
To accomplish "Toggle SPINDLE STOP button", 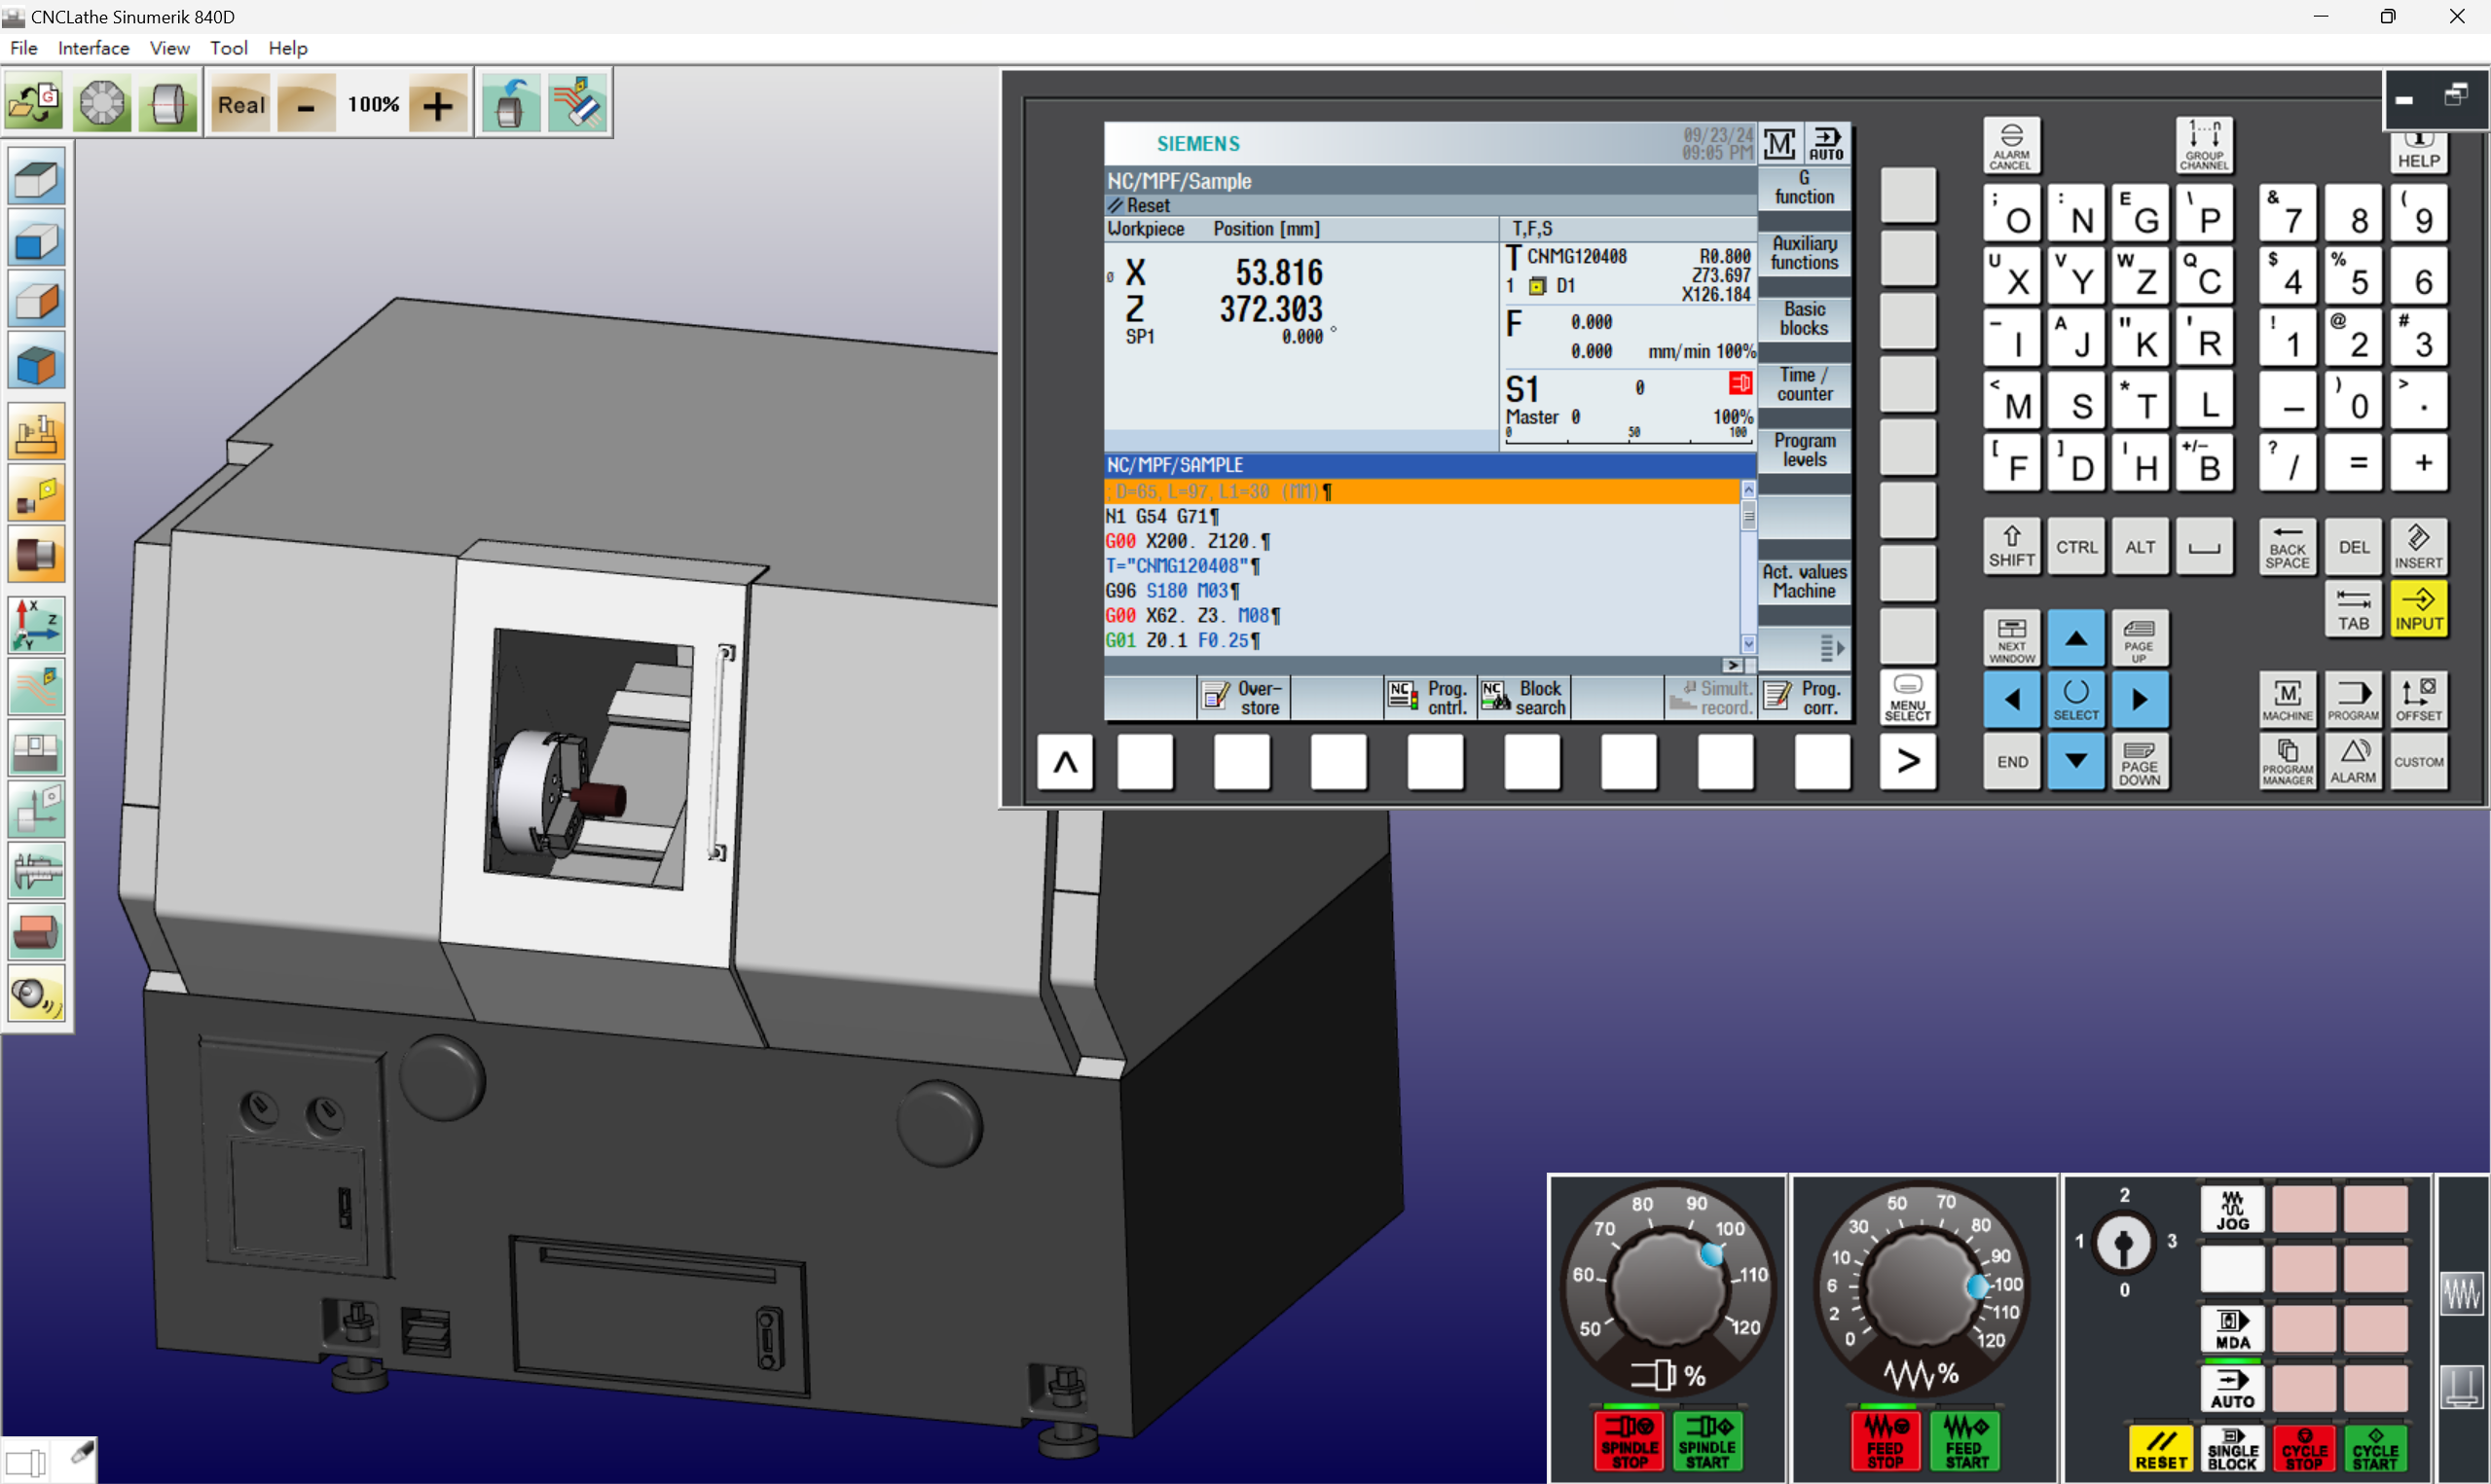I will pos(1629,1440).
